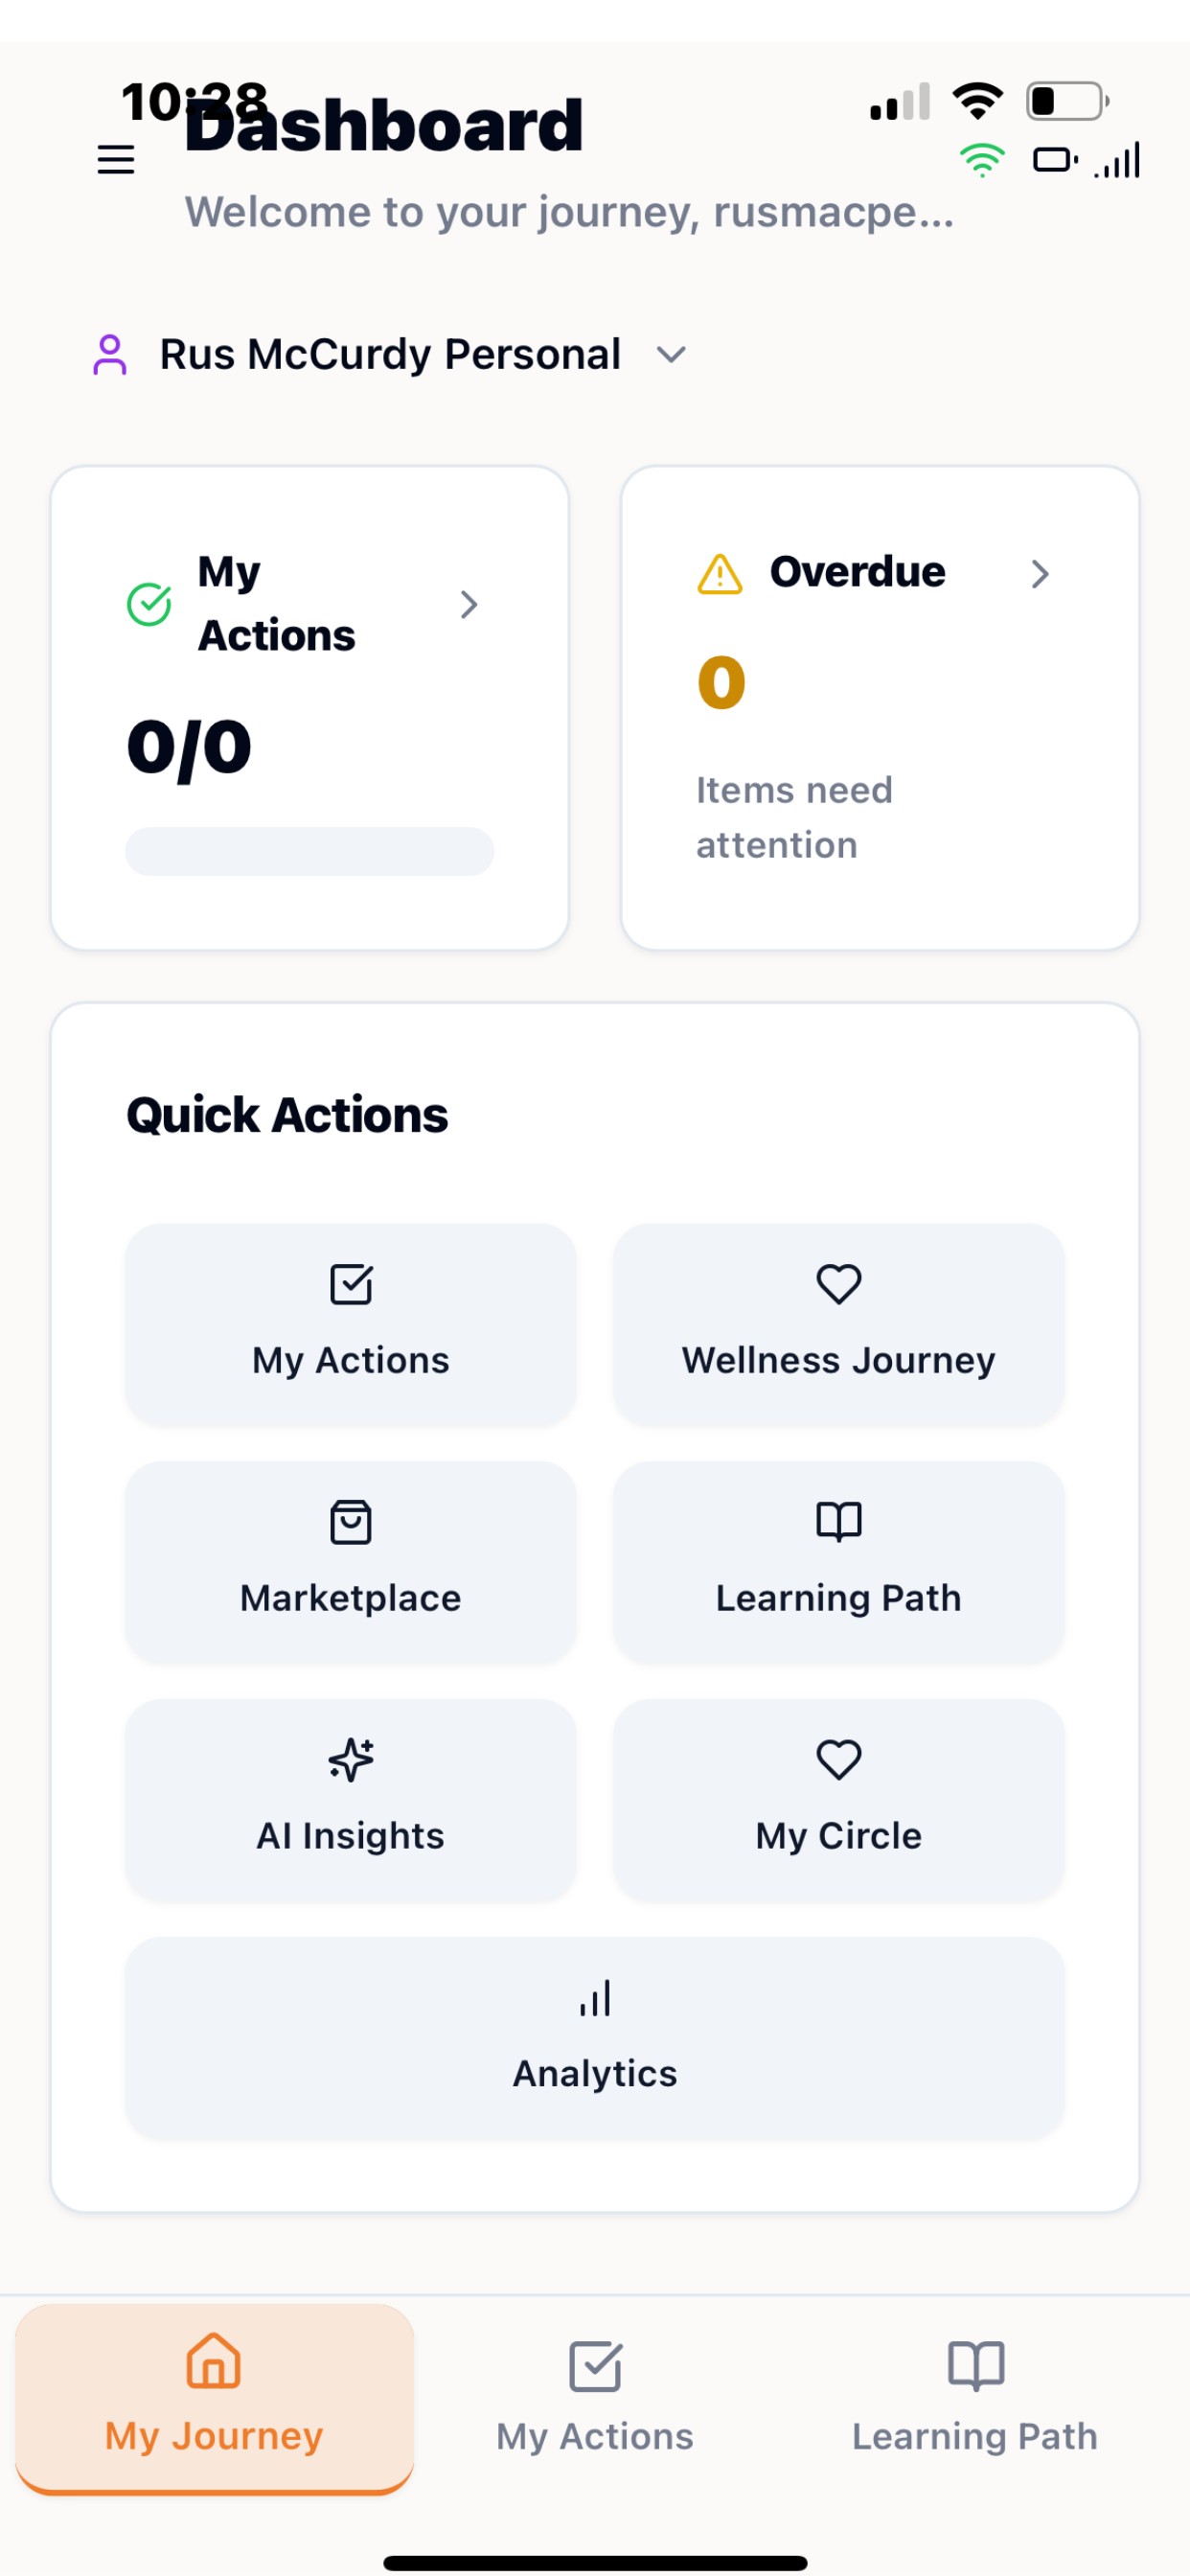
Task: Tap the My Circle heart icon
Action: 839,1759
